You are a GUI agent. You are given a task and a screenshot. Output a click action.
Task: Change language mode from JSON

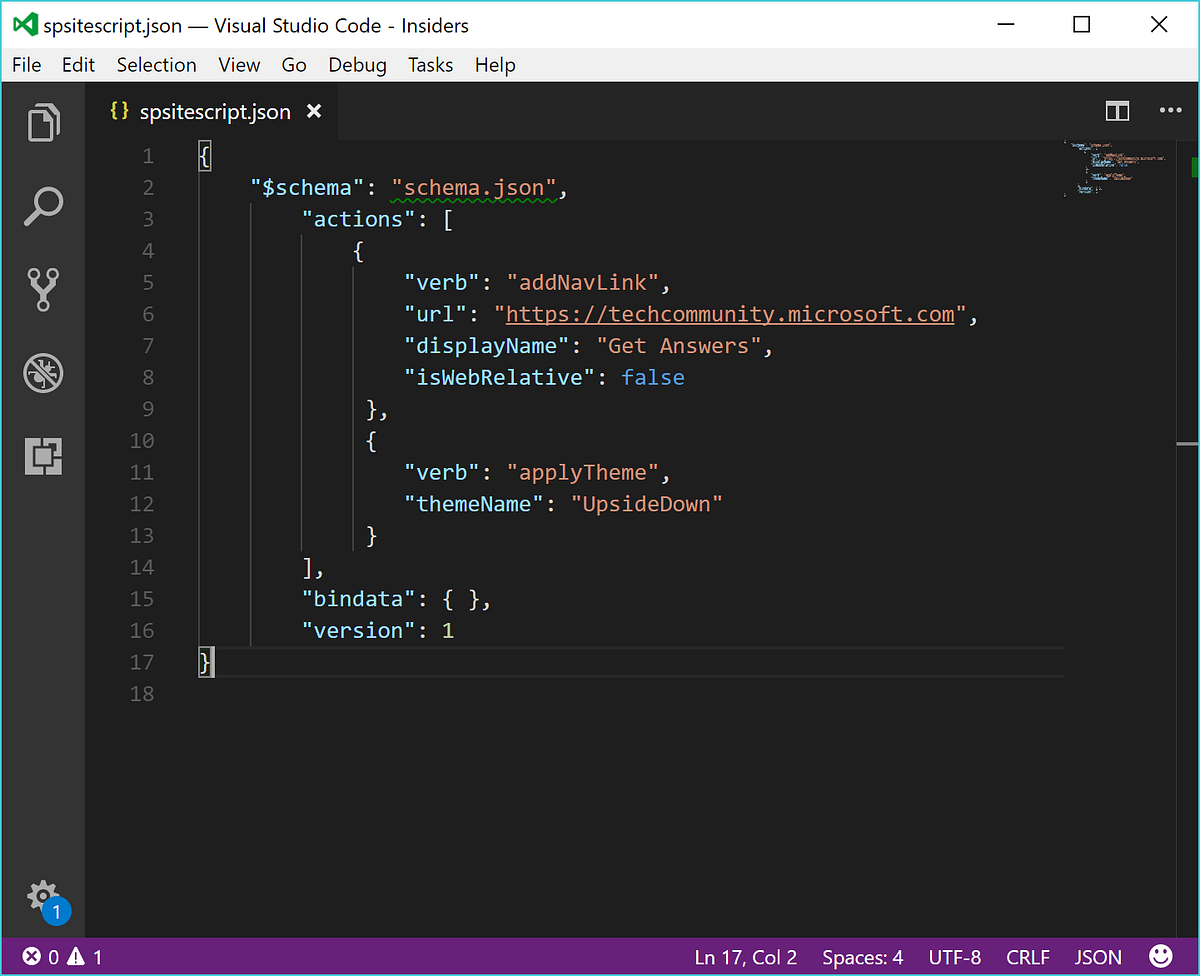pos(1097,956)
